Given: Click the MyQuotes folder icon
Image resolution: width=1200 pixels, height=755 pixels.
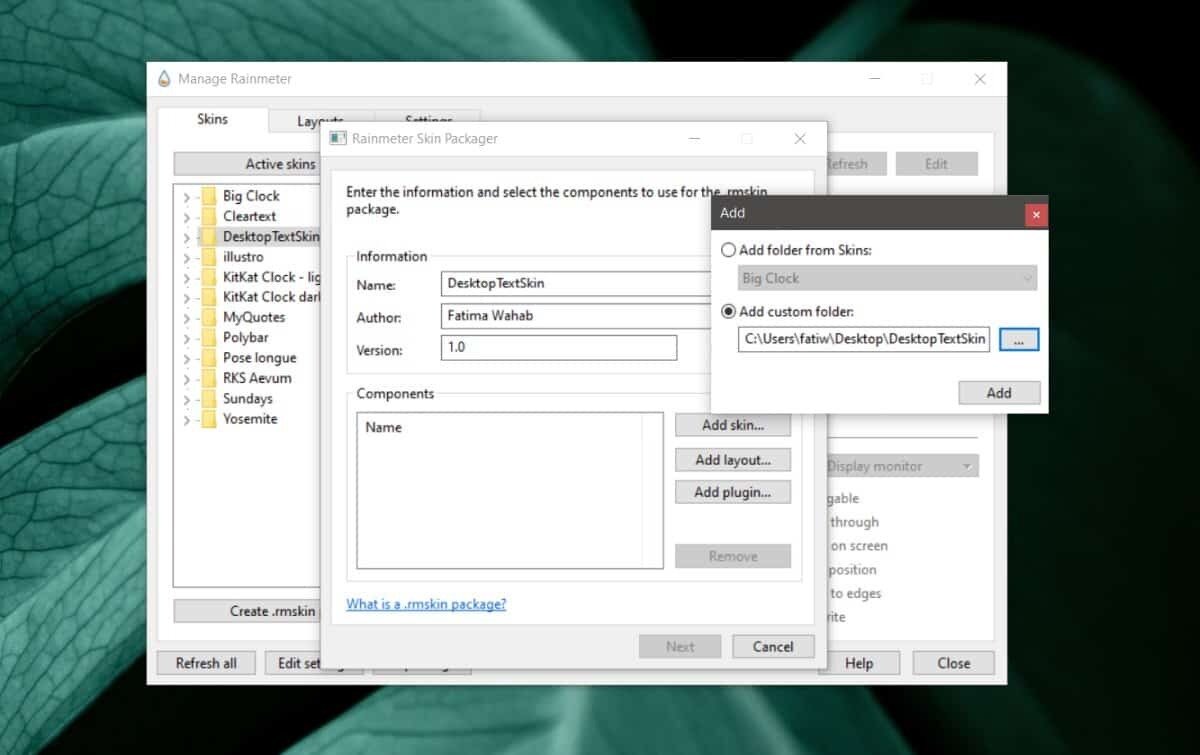Looking at the screenshot, I should tap(208, 317).
